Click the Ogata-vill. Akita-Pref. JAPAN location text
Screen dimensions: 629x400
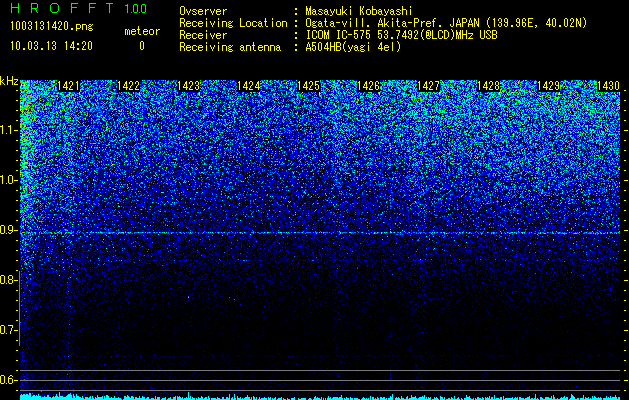click(446, 23)
